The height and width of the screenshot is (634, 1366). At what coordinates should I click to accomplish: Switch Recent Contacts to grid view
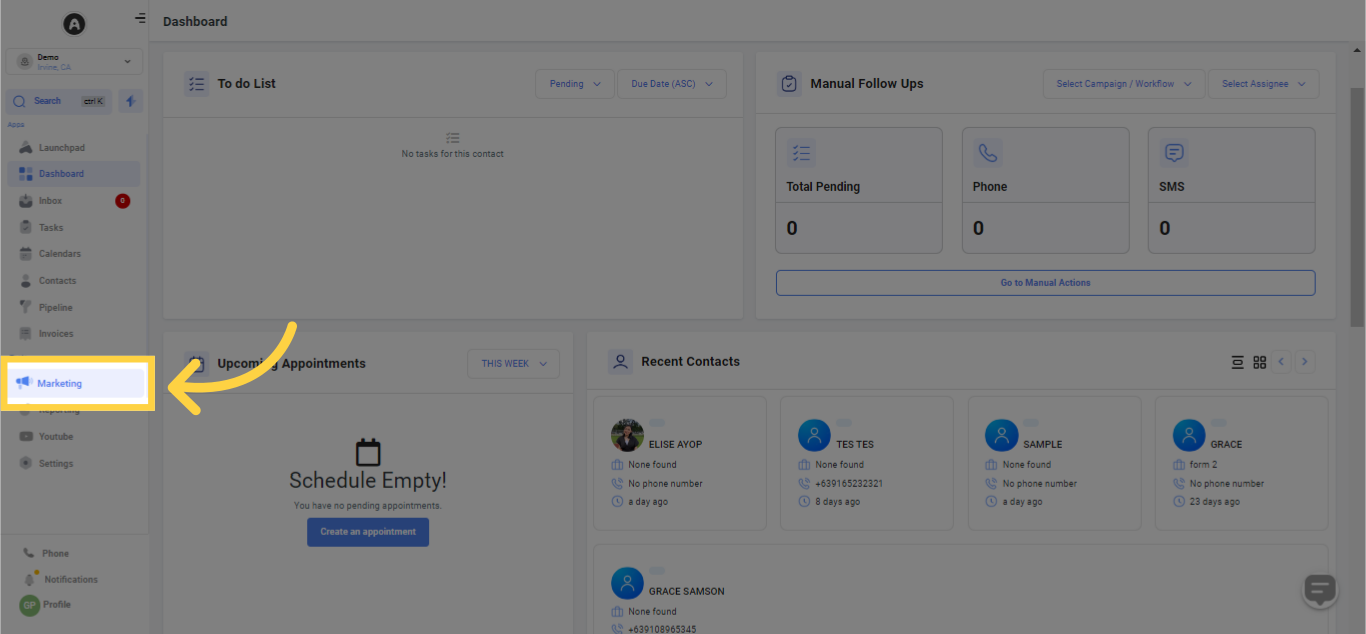coord(1259,361)
